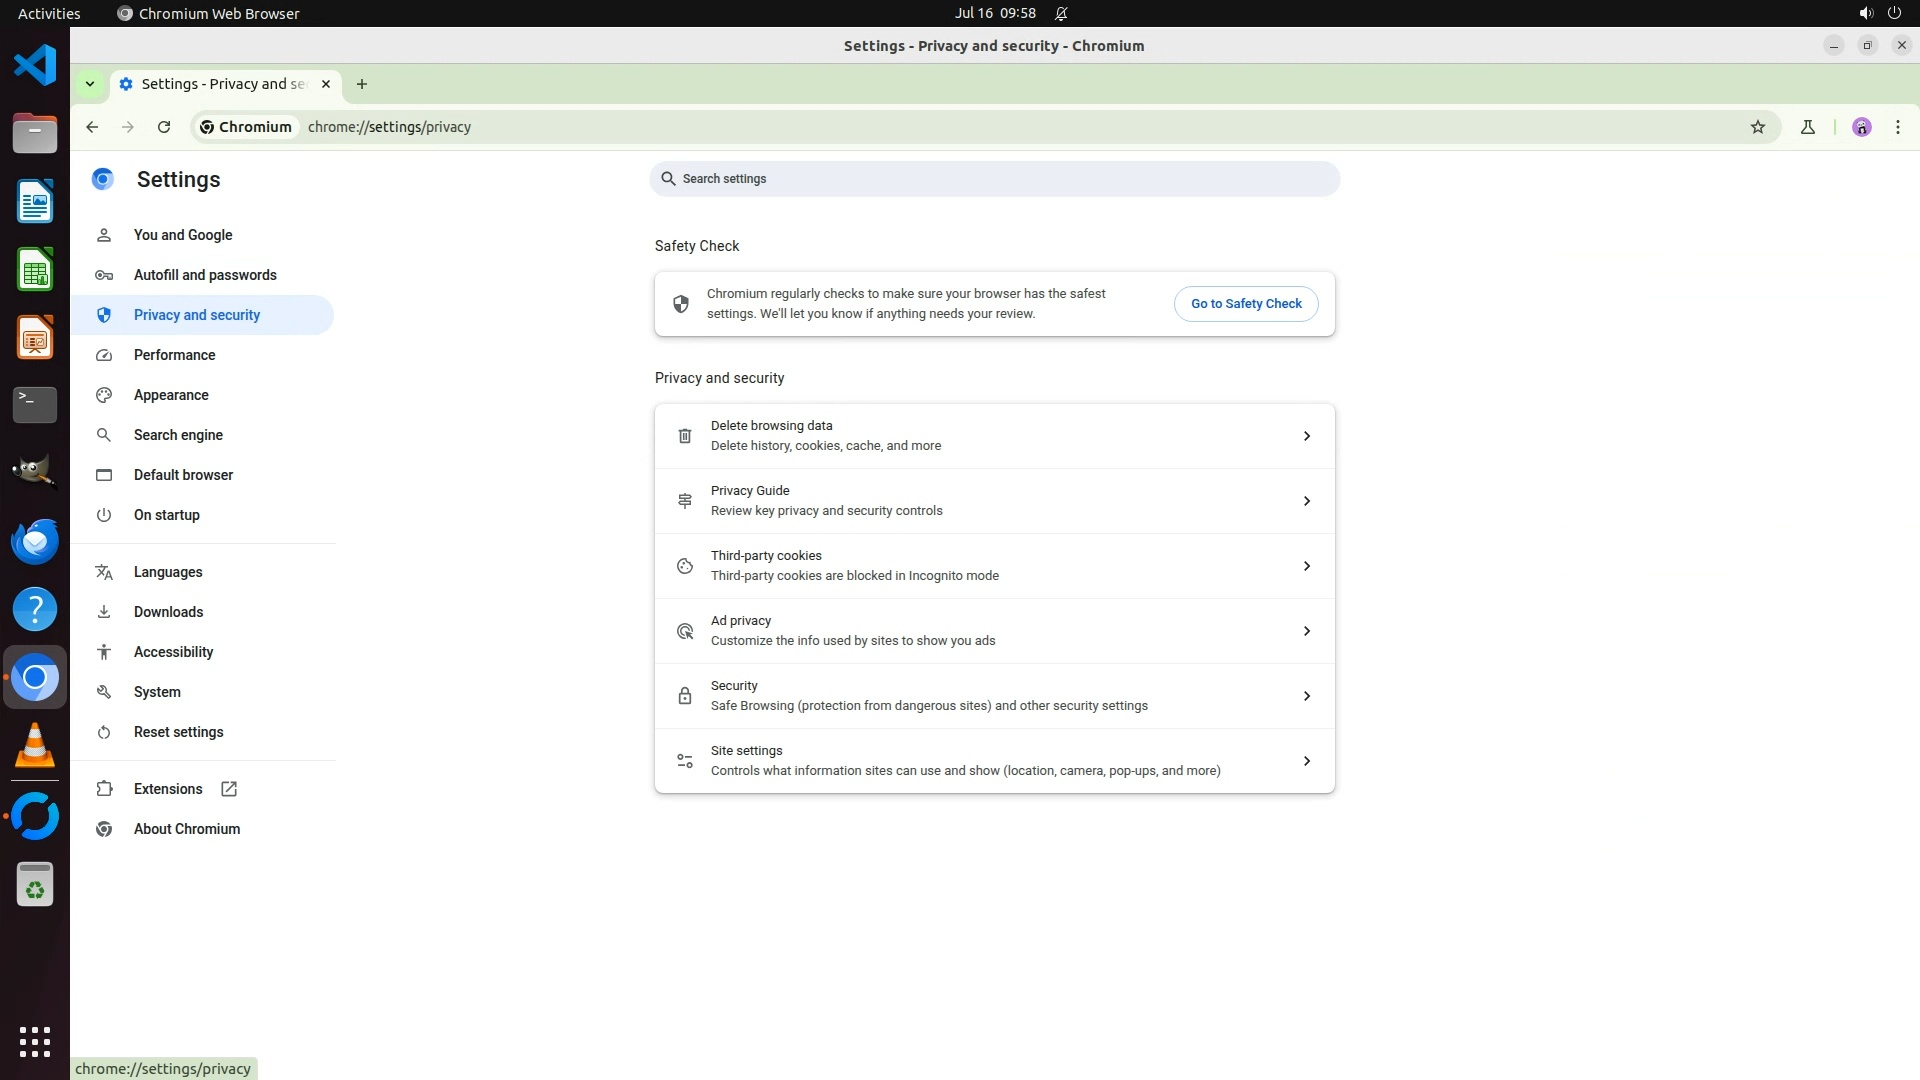Click the back navigation arrow
The image size is (1920, 1080).
(x=92, y=127)
